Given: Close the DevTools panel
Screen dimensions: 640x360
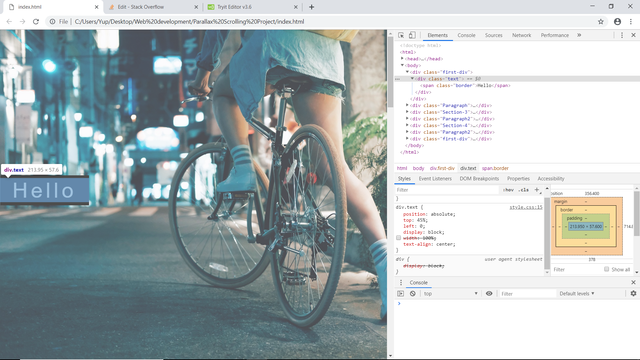Looking at the screenshot, I should (633, 35).
